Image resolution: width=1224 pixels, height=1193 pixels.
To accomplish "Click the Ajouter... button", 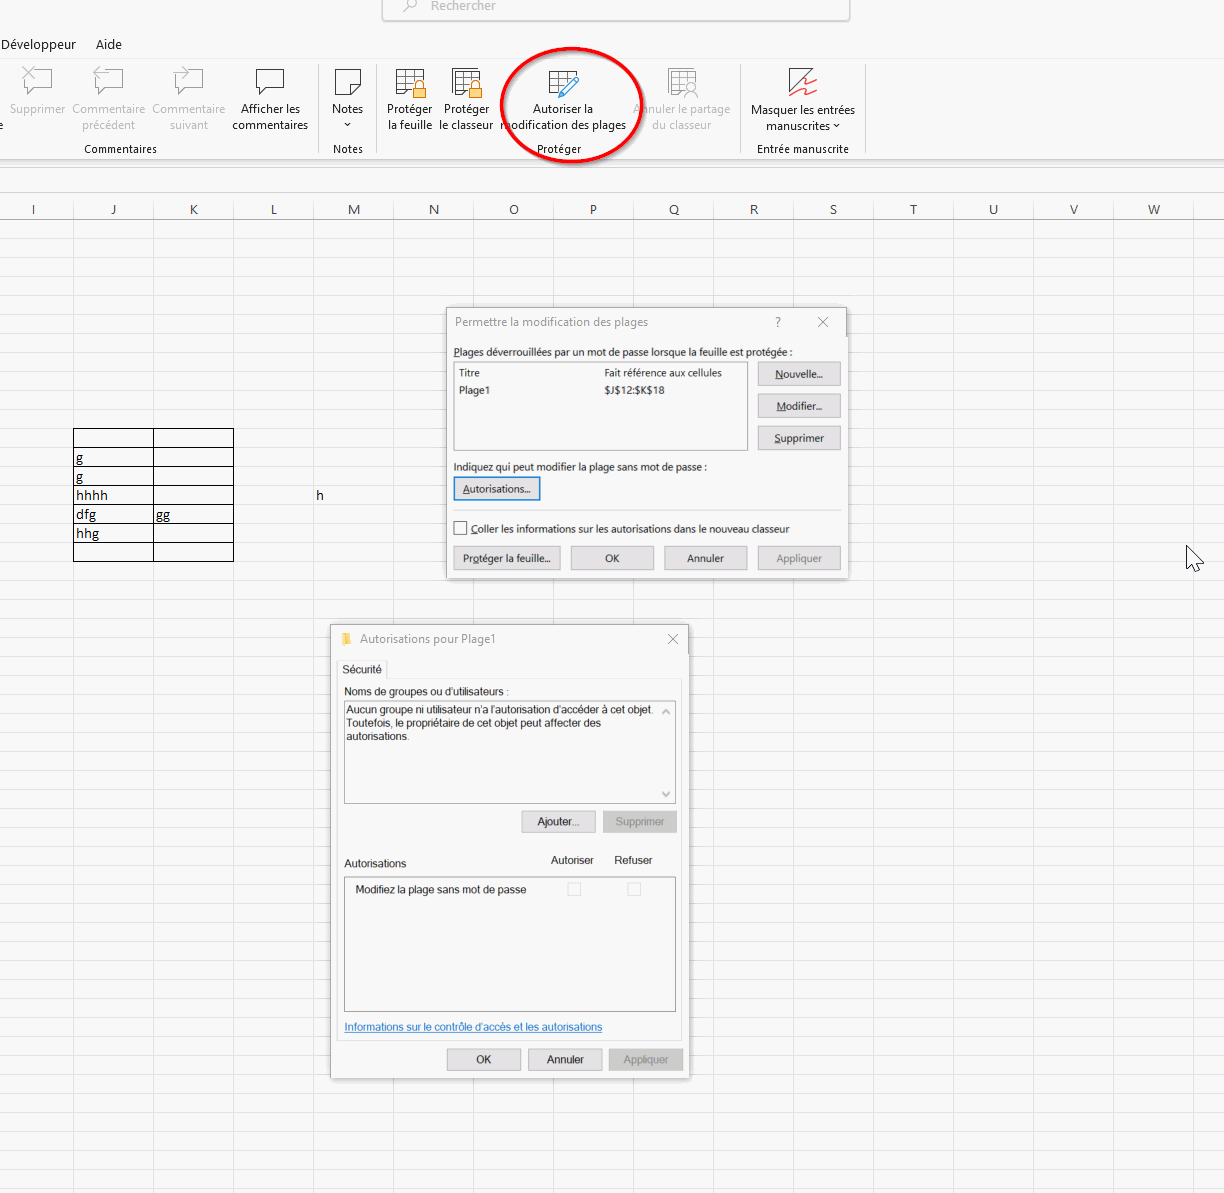I will (x=558, y=821).
